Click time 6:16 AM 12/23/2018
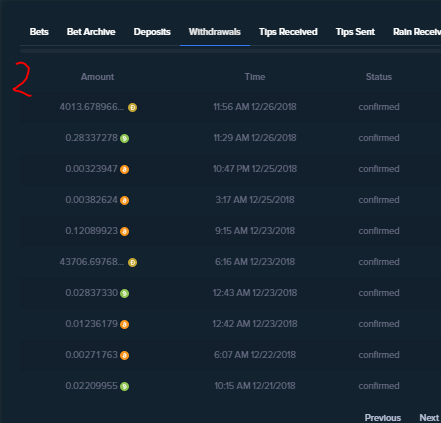Viewport: 441px width, 423px height. click(x=255, y=262)
